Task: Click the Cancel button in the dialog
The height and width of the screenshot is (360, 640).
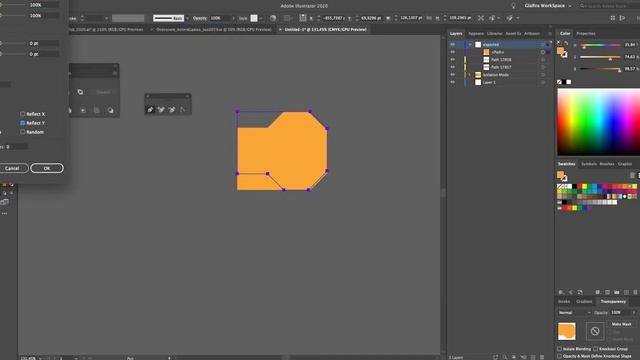Action: (x=12, y=168)
